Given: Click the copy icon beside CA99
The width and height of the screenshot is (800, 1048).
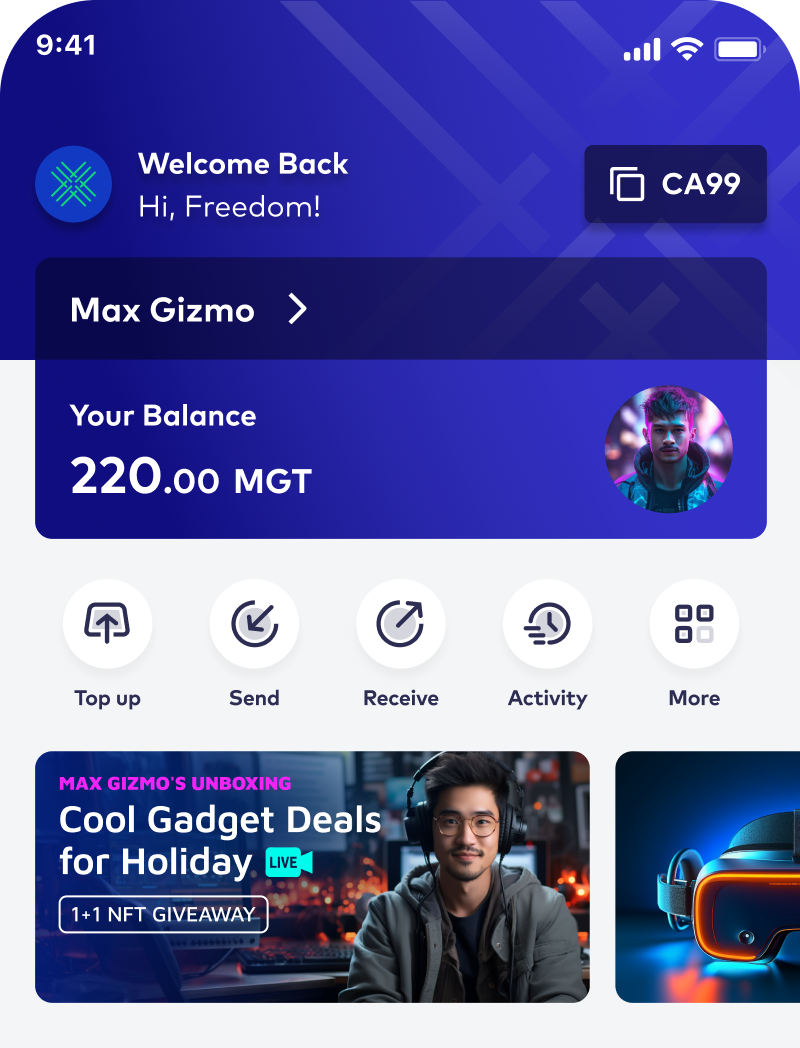Looking at the screenshot, I should pos(627,184).
